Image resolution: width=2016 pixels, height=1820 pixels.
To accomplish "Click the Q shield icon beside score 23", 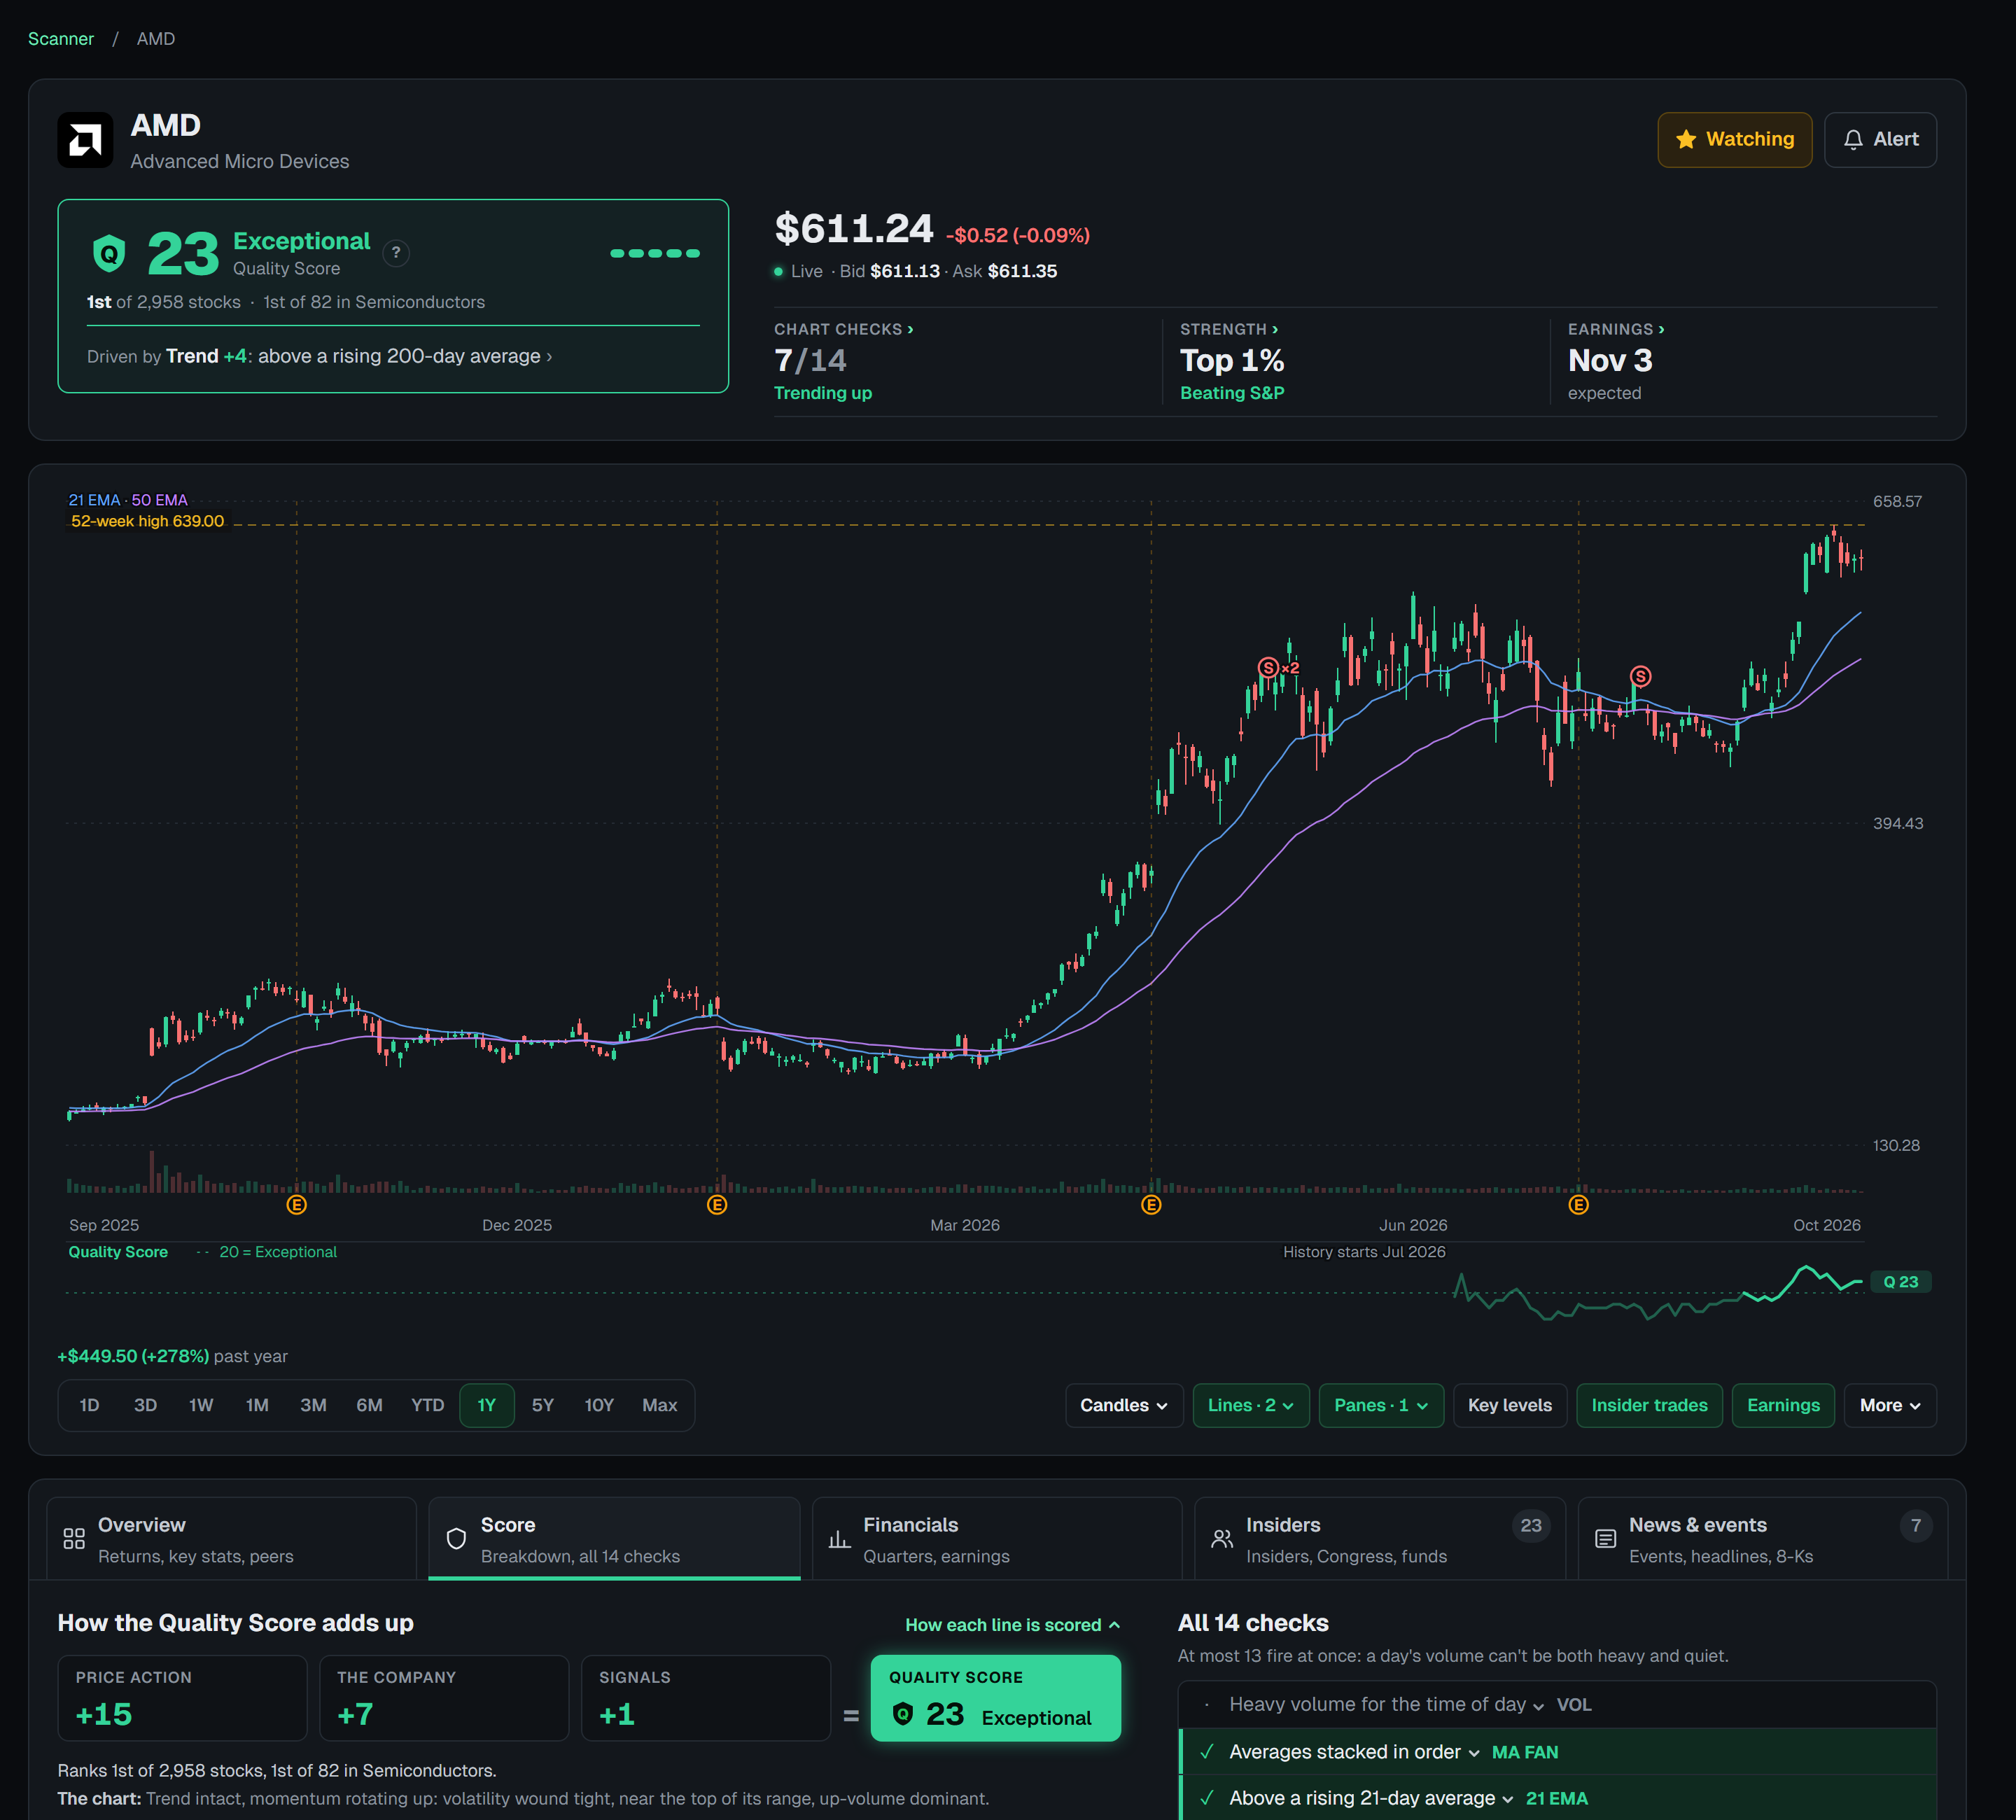I will click(x=109, y=254).
